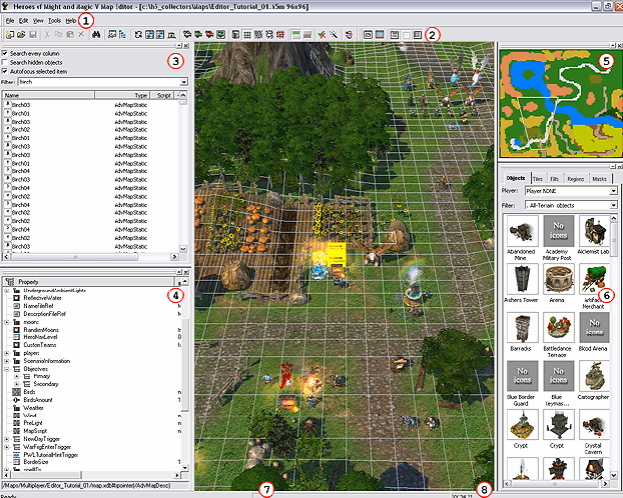Image resolution: width=623 pixels, height=498 pixels.
Task: Open the Help menu
Action: pyautogui.click(x=71, y=21)
